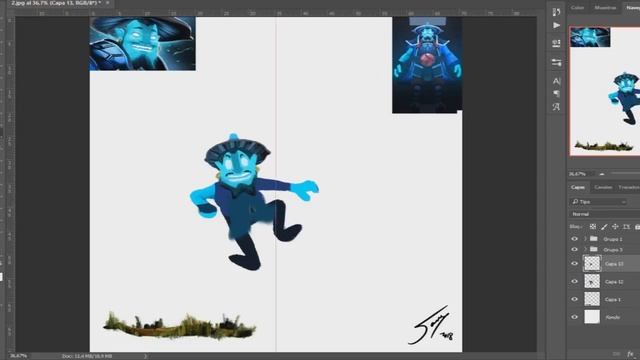Open the Actions panel play icon

556,25
